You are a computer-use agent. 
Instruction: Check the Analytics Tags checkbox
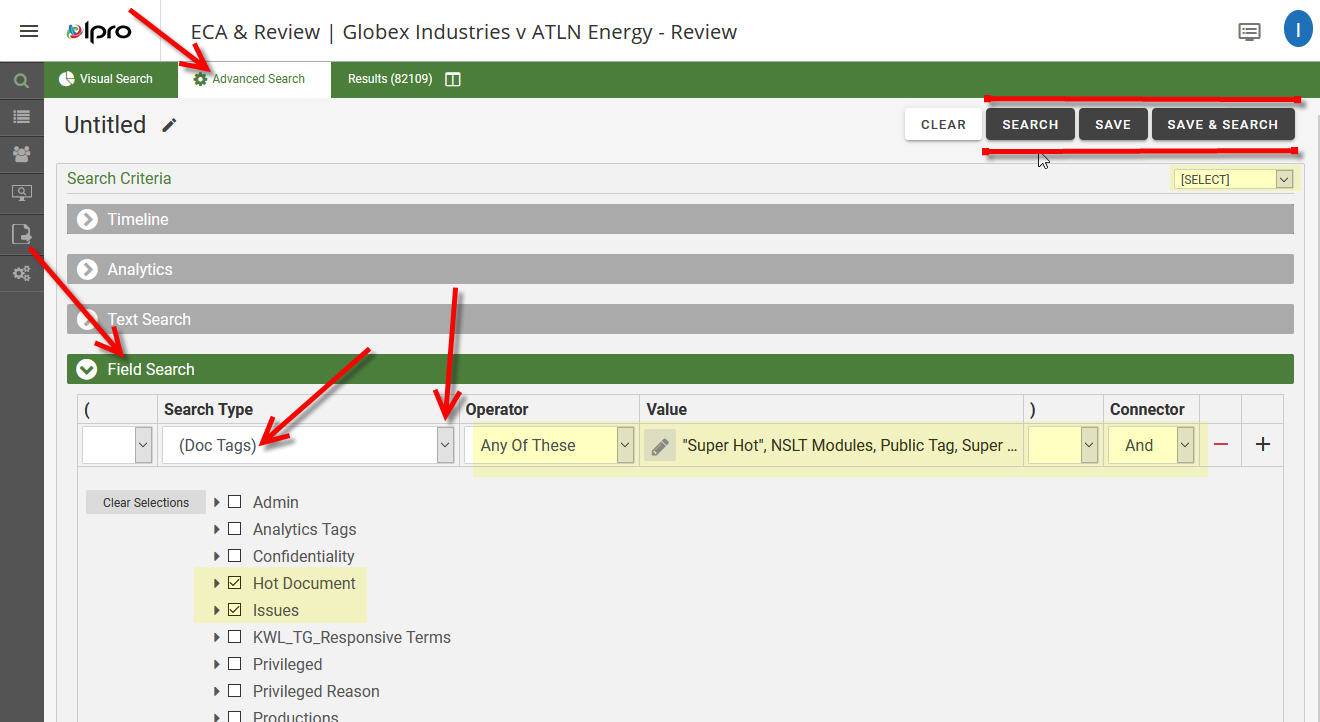point(234,529)
